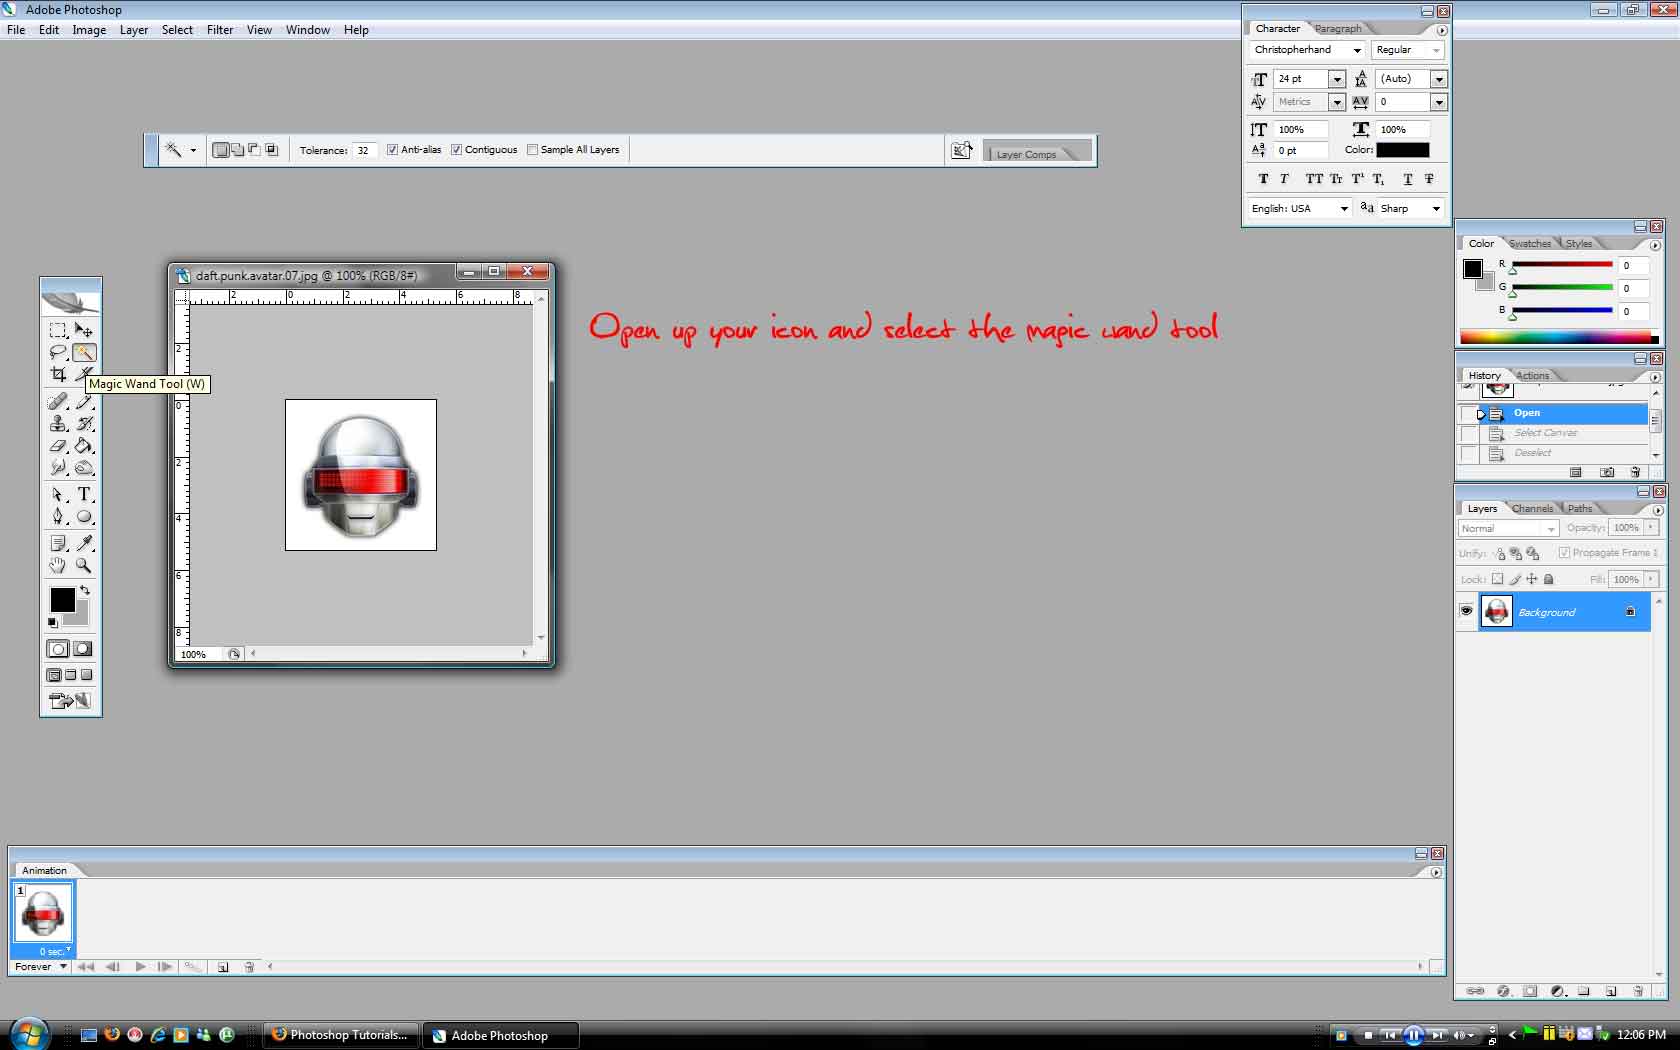Image resolution: width=1680 pixels, height=1050 pixels.
Task: Click the text Color swatch in Character panel
Action: [x=1402, y=150]
